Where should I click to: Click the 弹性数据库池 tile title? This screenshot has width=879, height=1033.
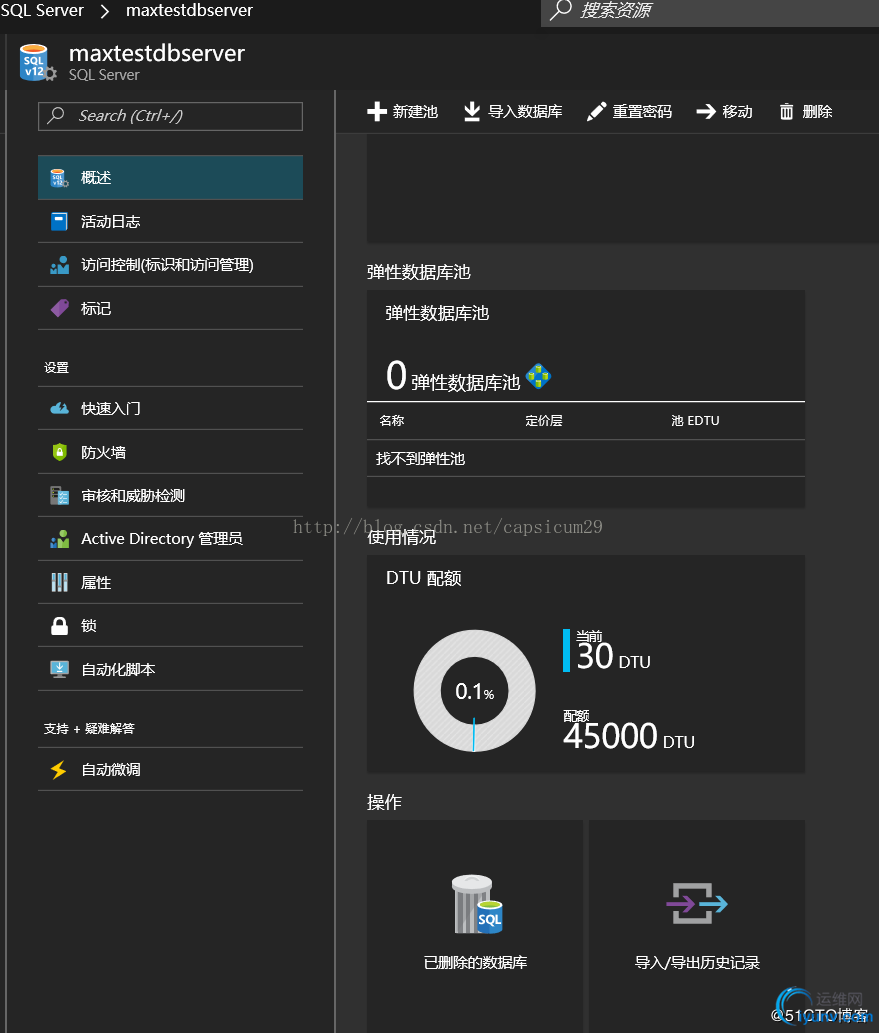pos(437,313)
